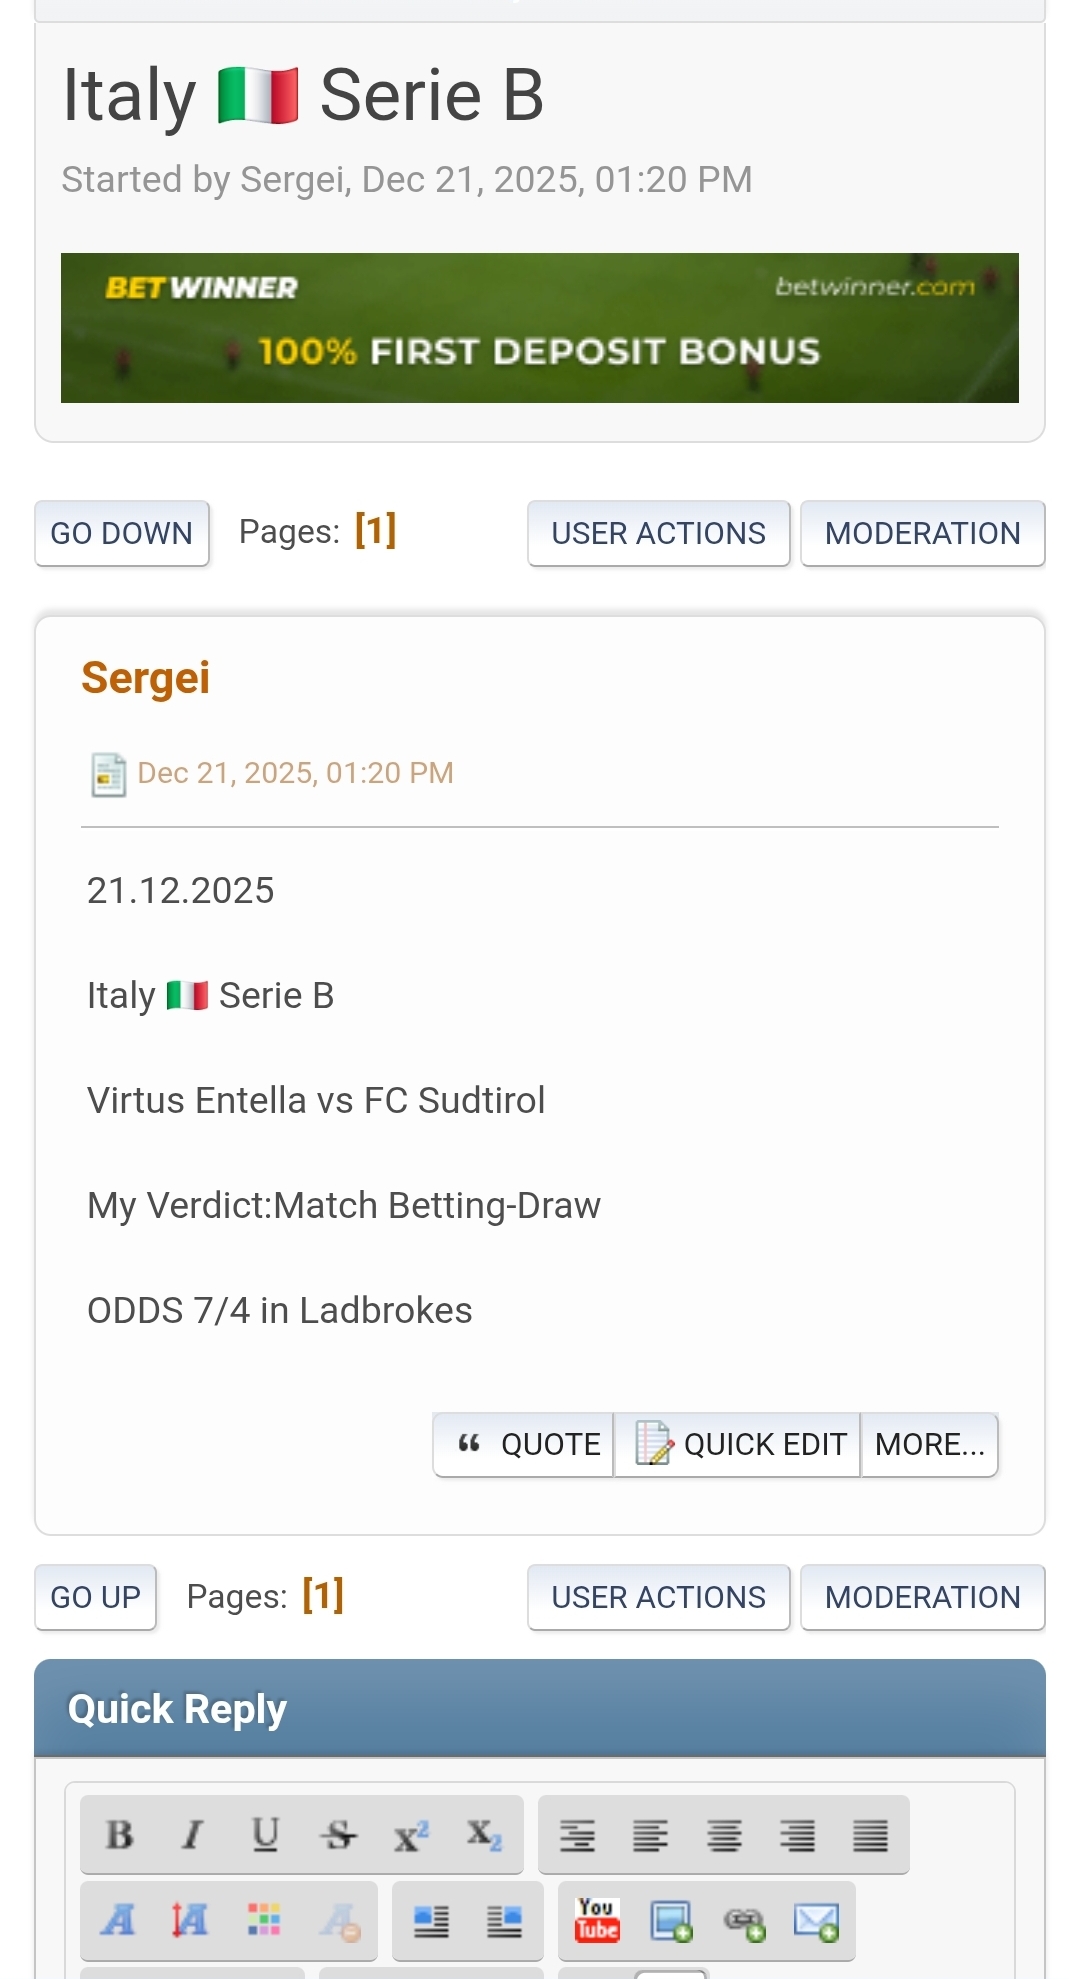Open USER ACTIONS menu above the post
The height and width of the screenshot is (1979, 1069).
(658, 533)
